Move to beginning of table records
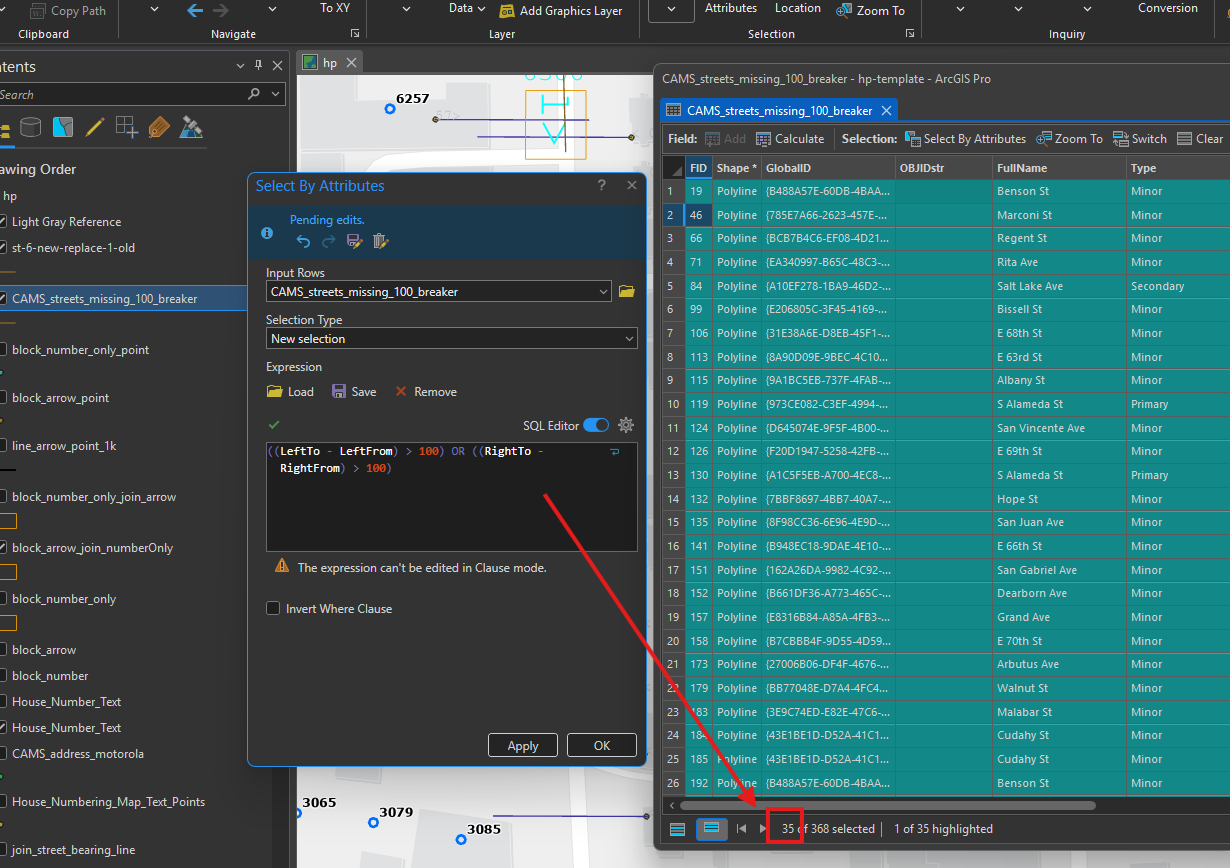The height and width of the screenshot is (868, 1230). coord(741,829)
